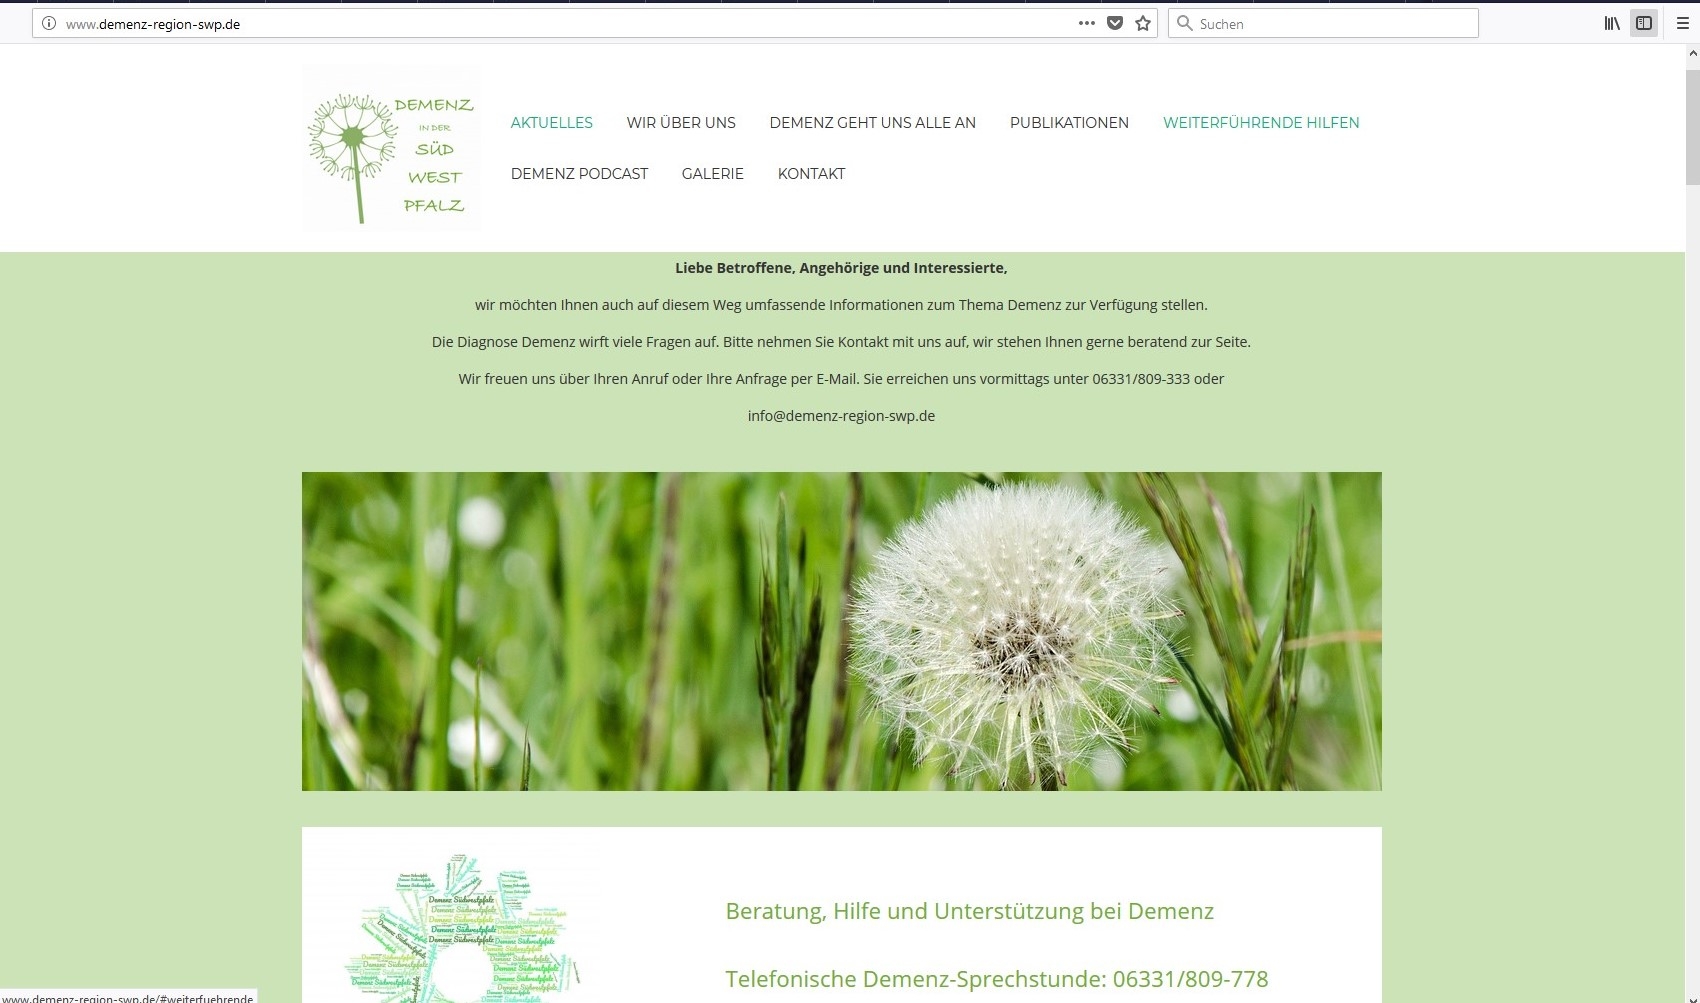
Task: Toggle the sidebar view icon
Action: [1644, 24]
